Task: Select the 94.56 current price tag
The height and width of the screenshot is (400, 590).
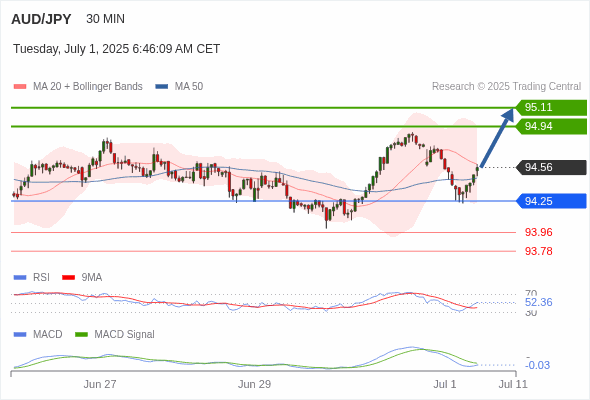Action: [x=551, y=167]
